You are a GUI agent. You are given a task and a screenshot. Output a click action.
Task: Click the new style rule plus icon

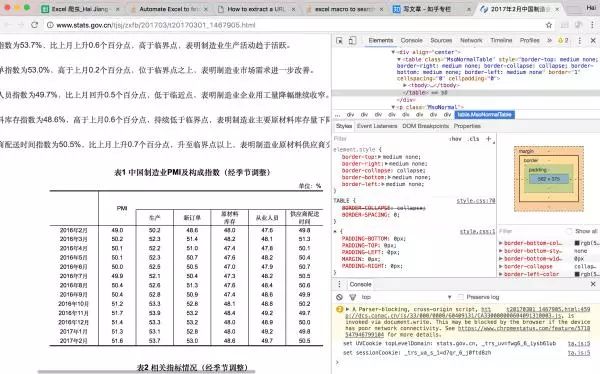point(489,139)
